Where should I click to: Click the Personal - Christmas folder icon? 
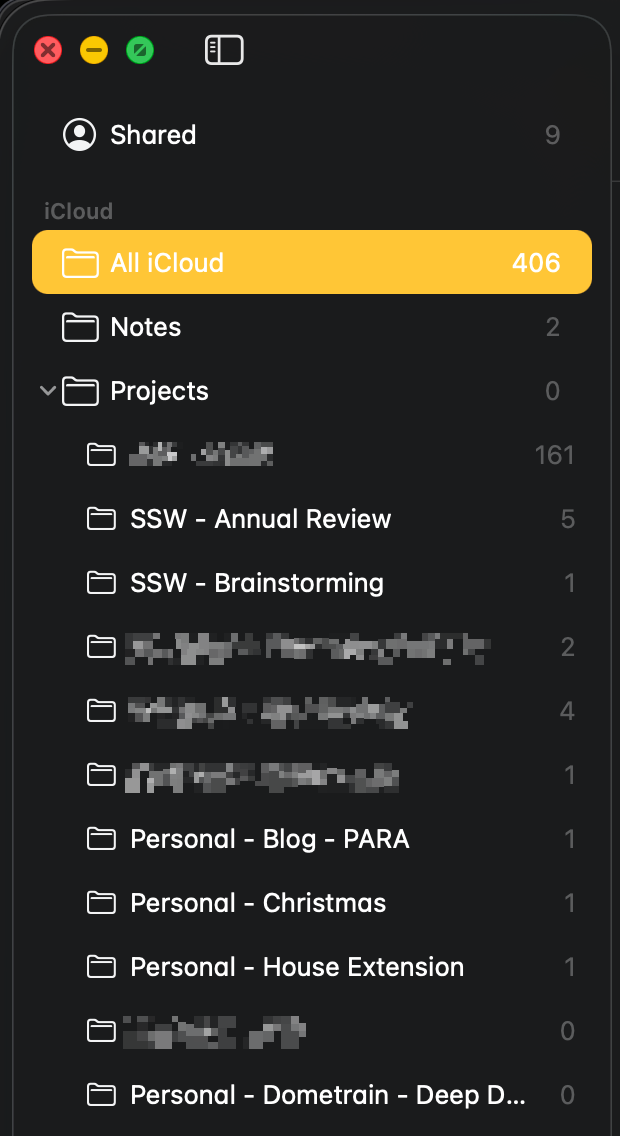(x=101, y=903)
